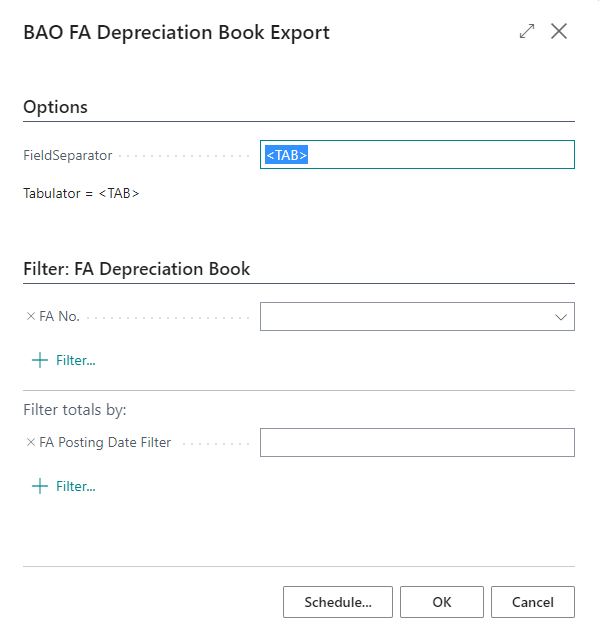Click the Schedule... button
The image size is (599, 641).
pos(338,602)
